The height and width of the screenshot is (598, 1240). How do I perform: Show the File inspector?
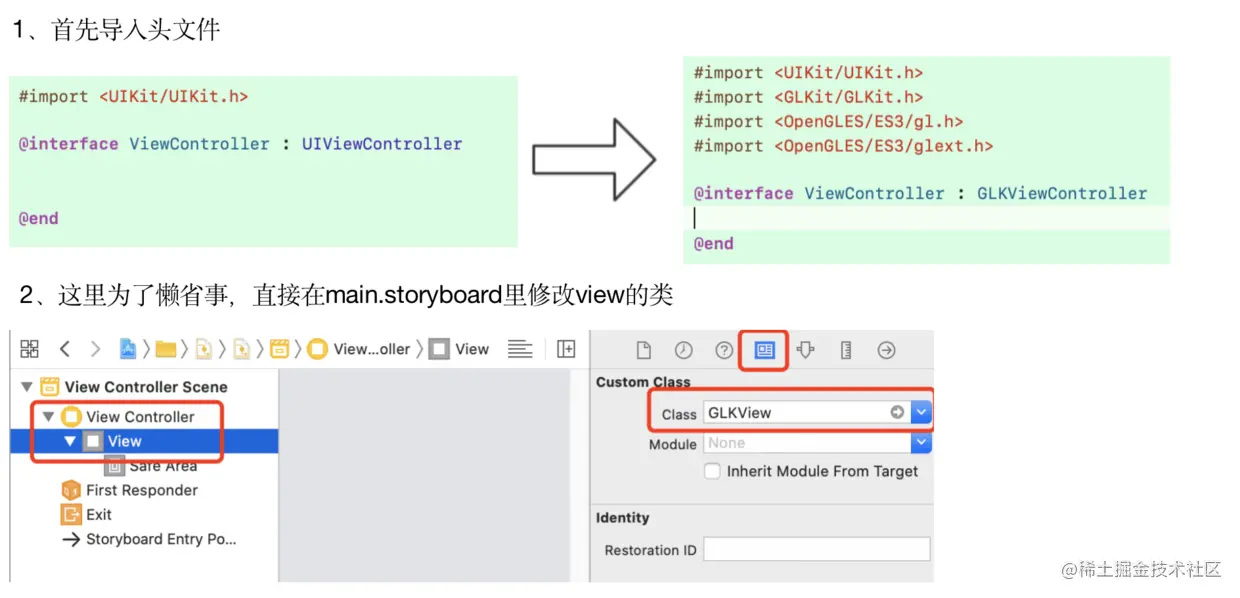[x=644, y=350]
